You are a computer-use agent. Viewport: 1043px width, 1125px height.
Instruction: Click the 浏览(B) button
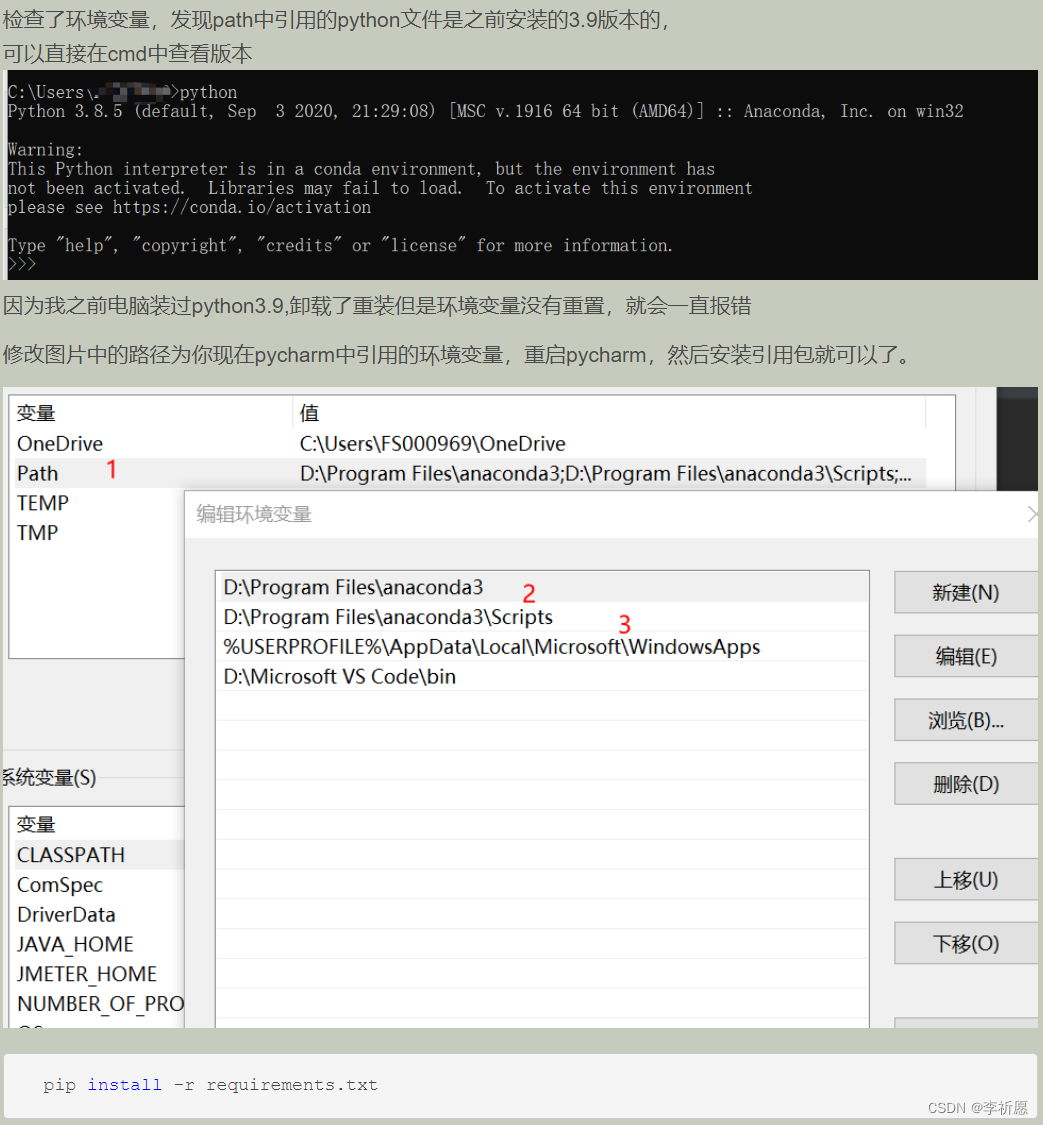[964, 719]
